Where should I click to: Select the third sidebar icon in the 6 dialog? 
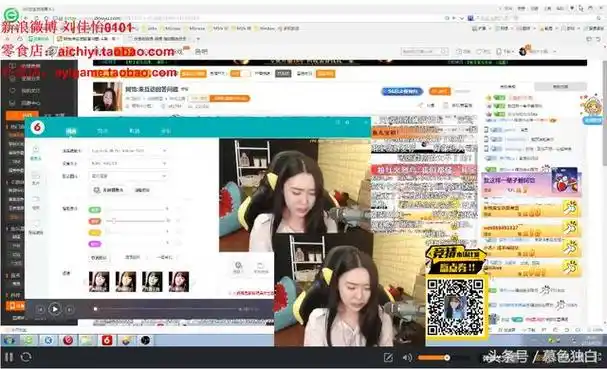36,202
